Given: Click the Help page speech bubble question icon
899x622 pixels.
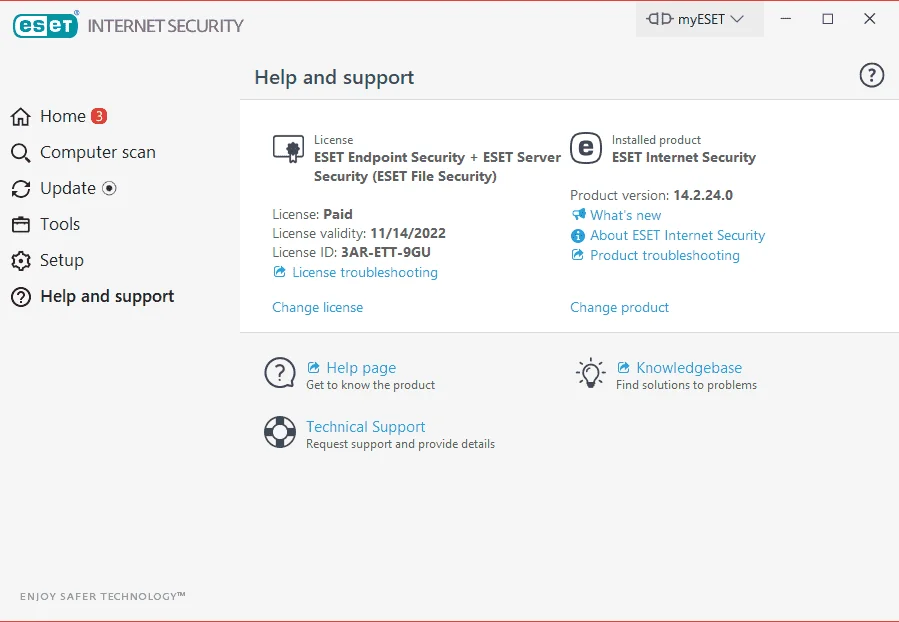Looking at the screenshot, I should 280,373.
